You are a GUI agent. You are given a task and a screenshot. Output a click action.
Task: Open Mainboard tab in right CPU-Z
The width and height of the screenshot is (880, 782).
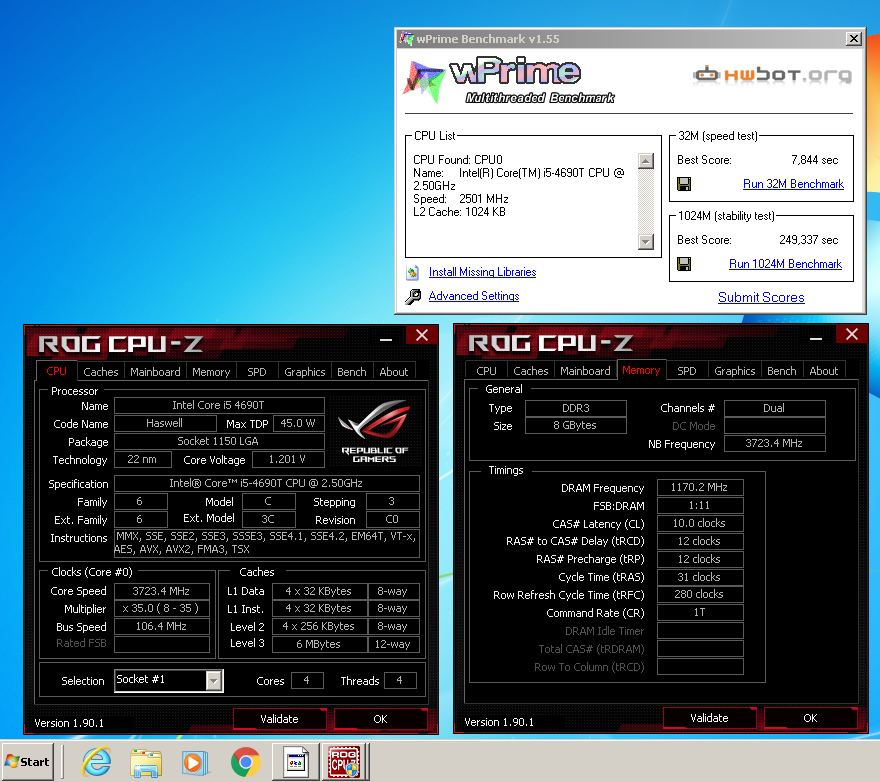(x=585, y=371)
